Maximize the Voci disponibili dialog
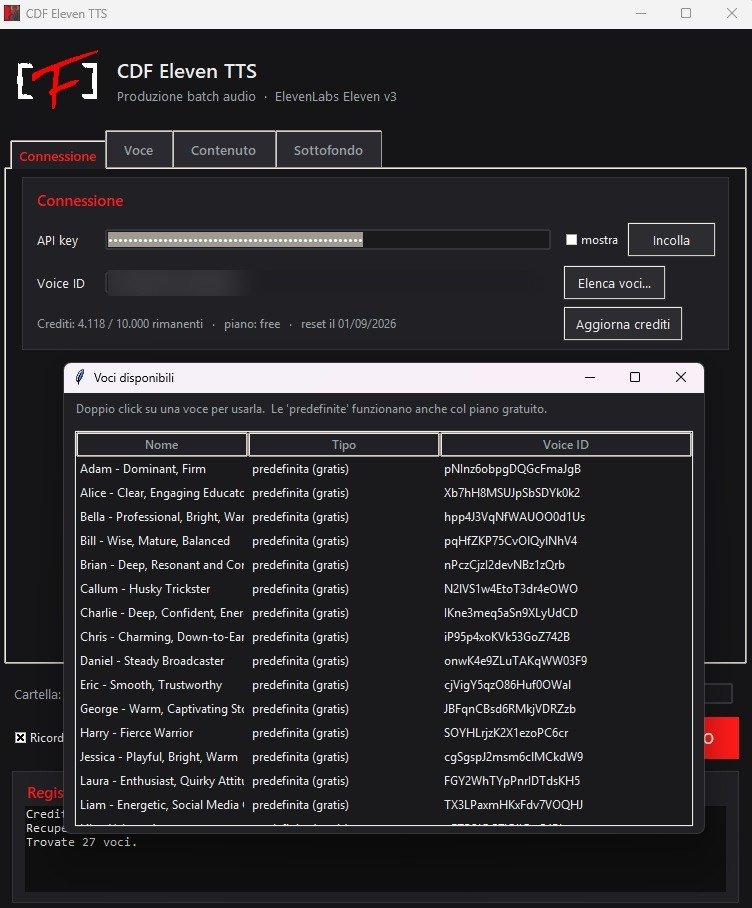 635,378
